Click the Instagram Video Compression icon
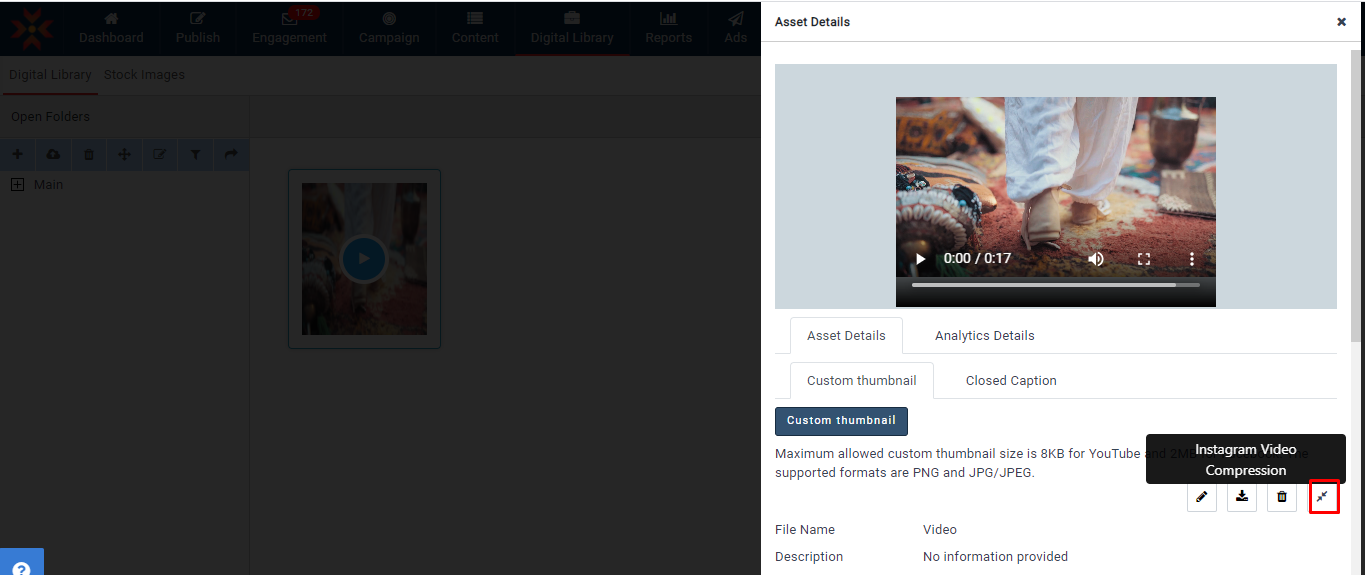The image size is (1365, 575). coord(1323,497)
